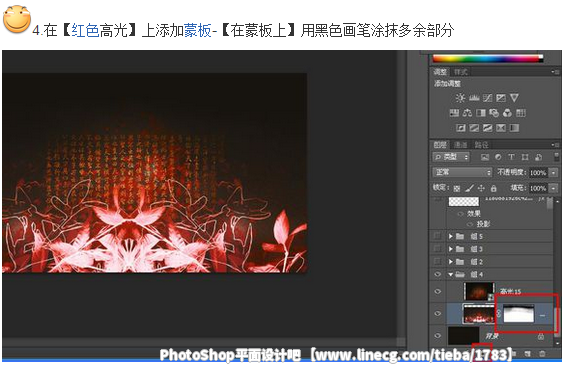Add a Brightness/Contrast adjustment (sun icon)
Screen dimensions: 568x374
[460, 98]
